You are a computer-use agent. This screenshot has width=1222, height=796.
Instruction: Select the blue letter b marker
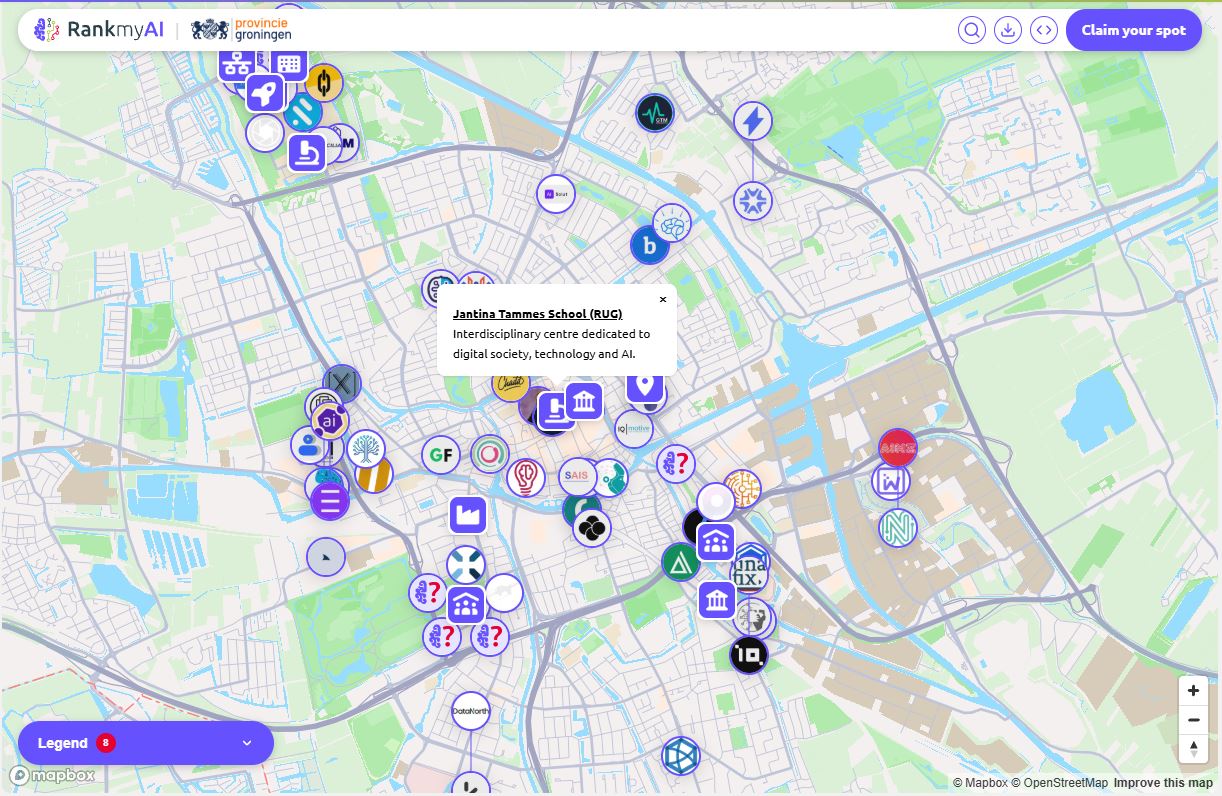click(649, 245)
